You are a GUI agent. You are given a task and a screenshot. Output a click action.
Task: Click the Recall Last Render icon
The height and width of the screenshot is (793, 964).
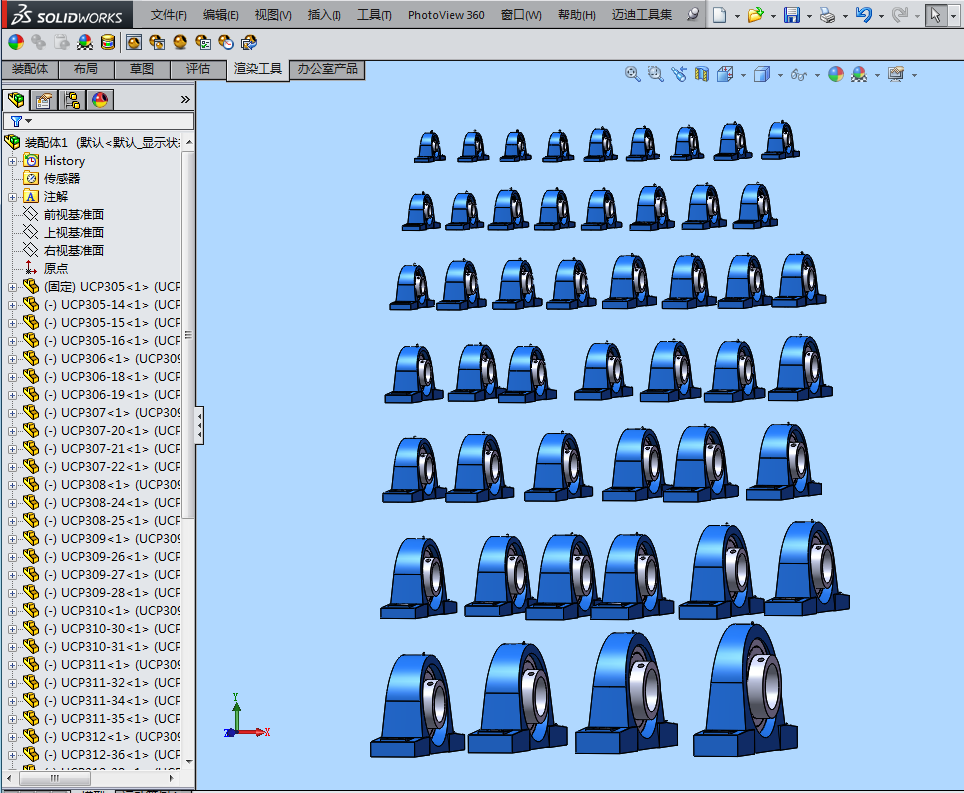coord(249,42)
